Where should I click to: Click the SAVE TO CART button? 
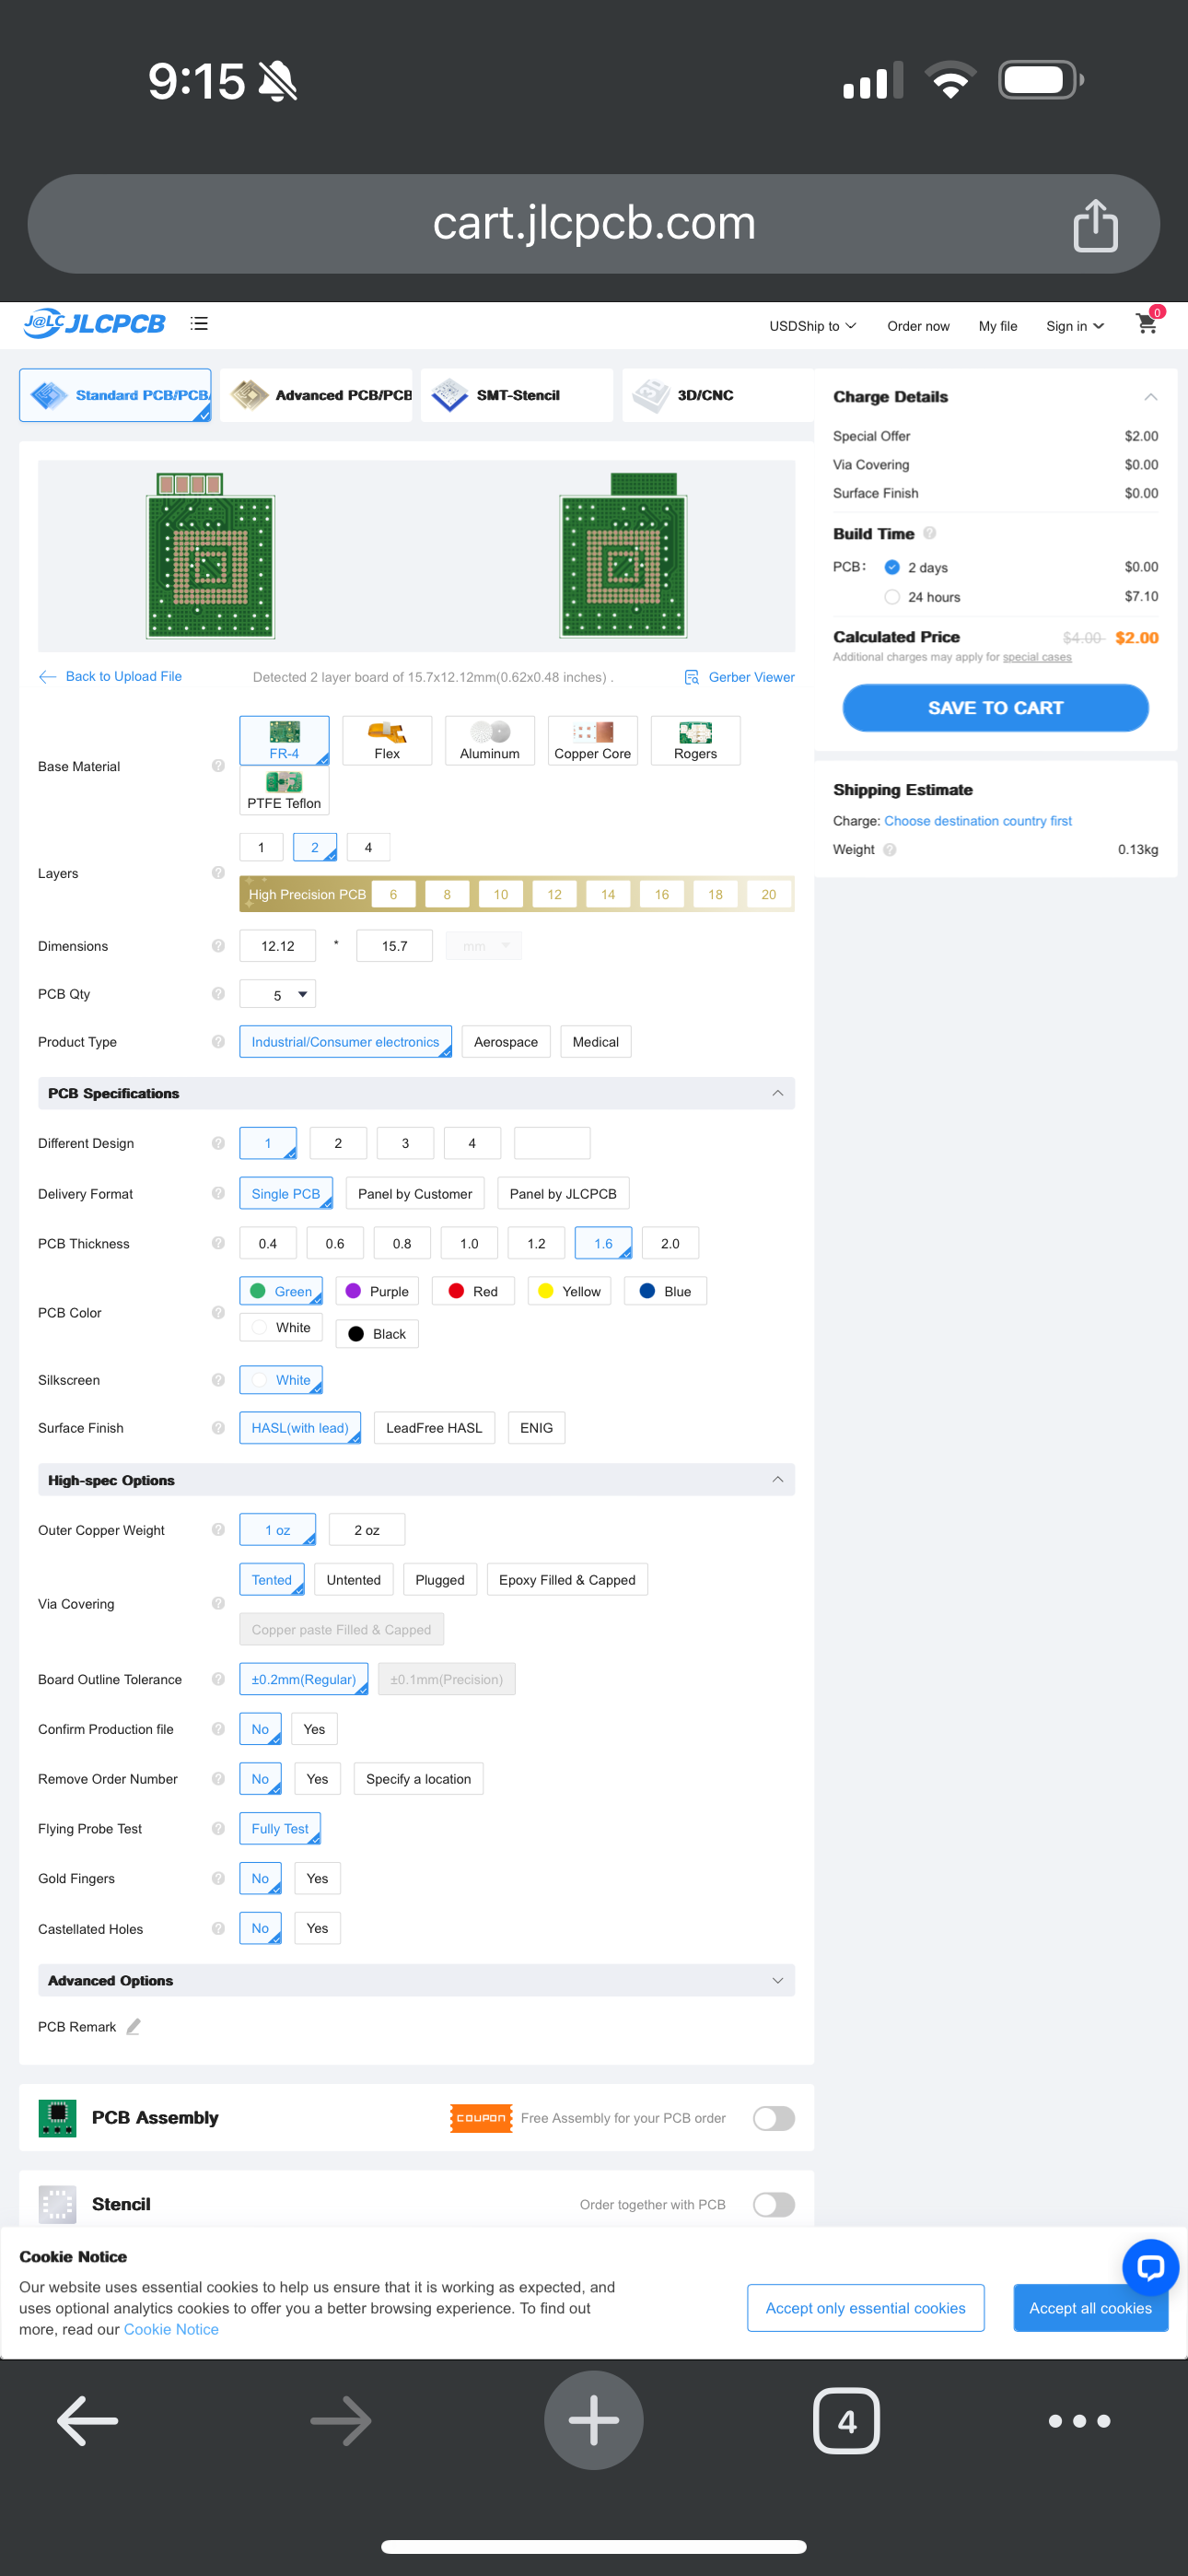click(x=995, y=708)
